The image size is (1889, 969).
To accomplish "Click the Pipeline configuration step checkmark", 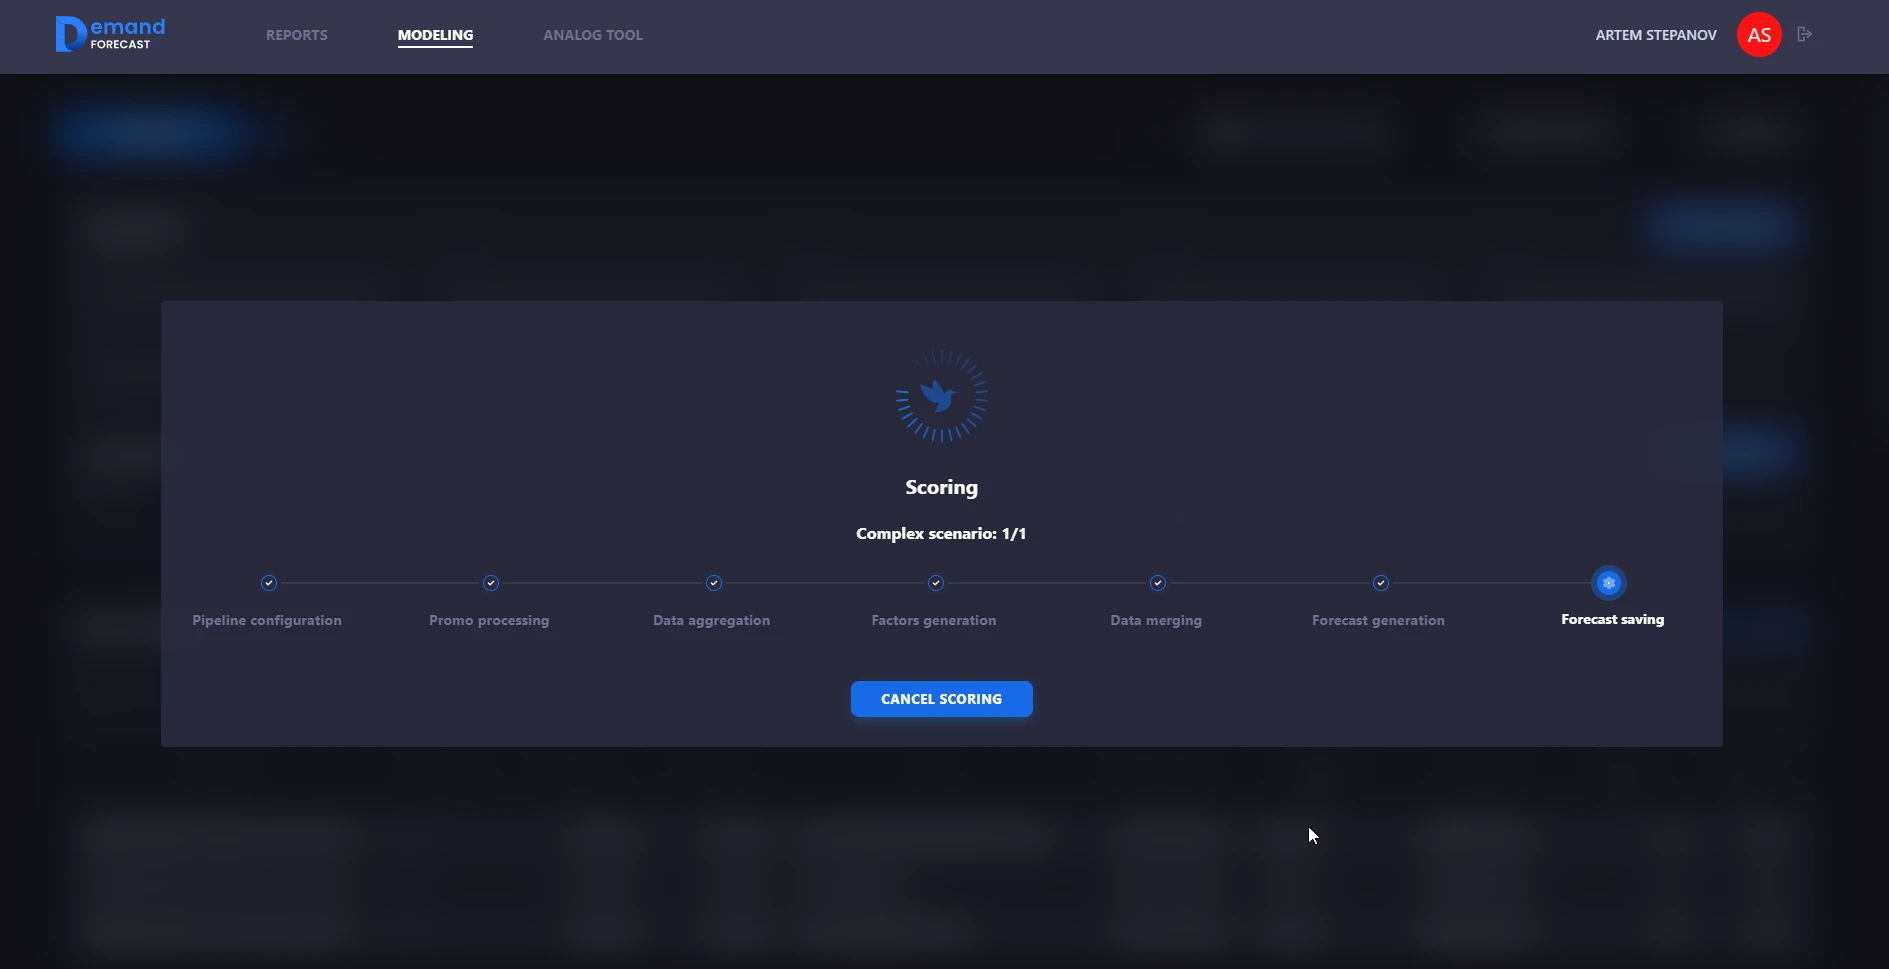I will coord(268,583).
